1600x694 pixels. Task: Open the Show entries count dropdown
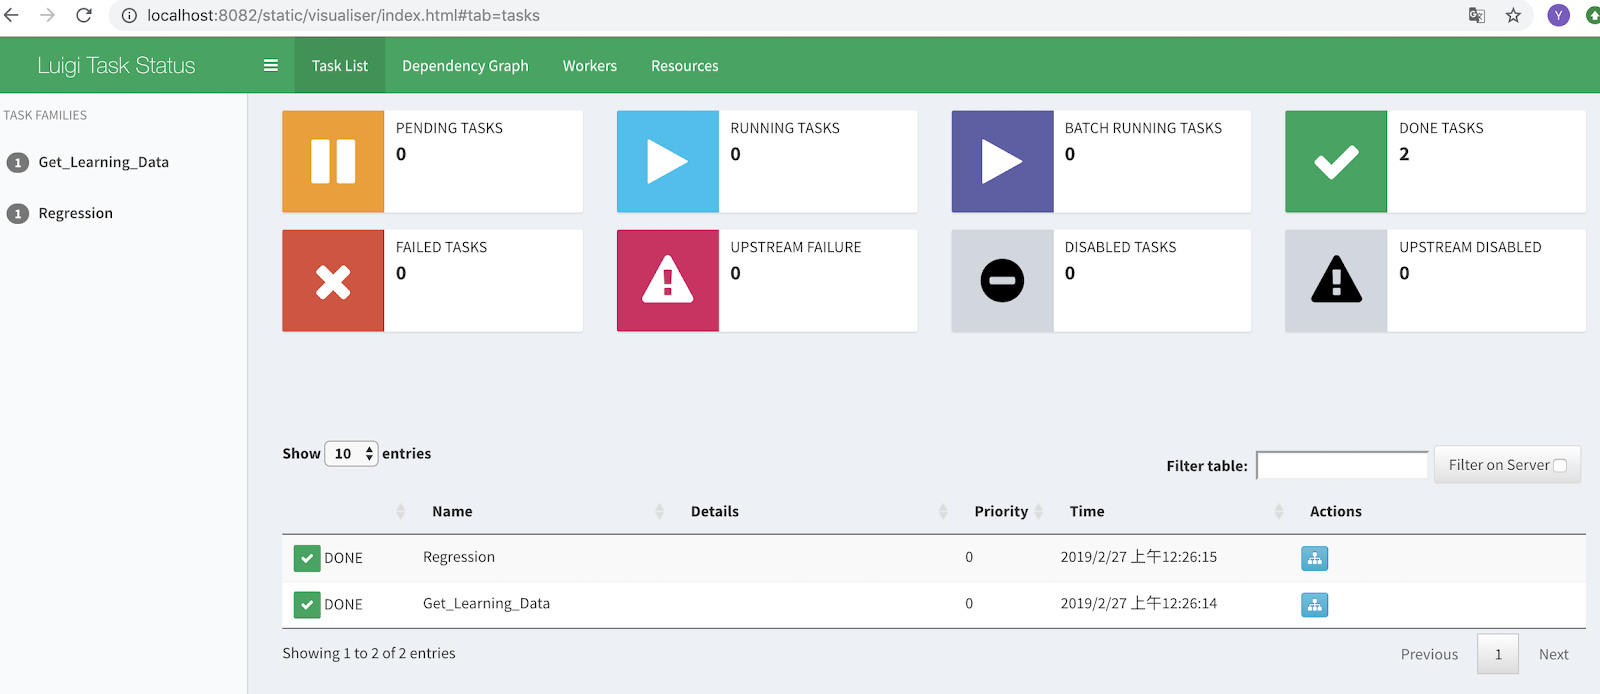click(x=351, y=454)
